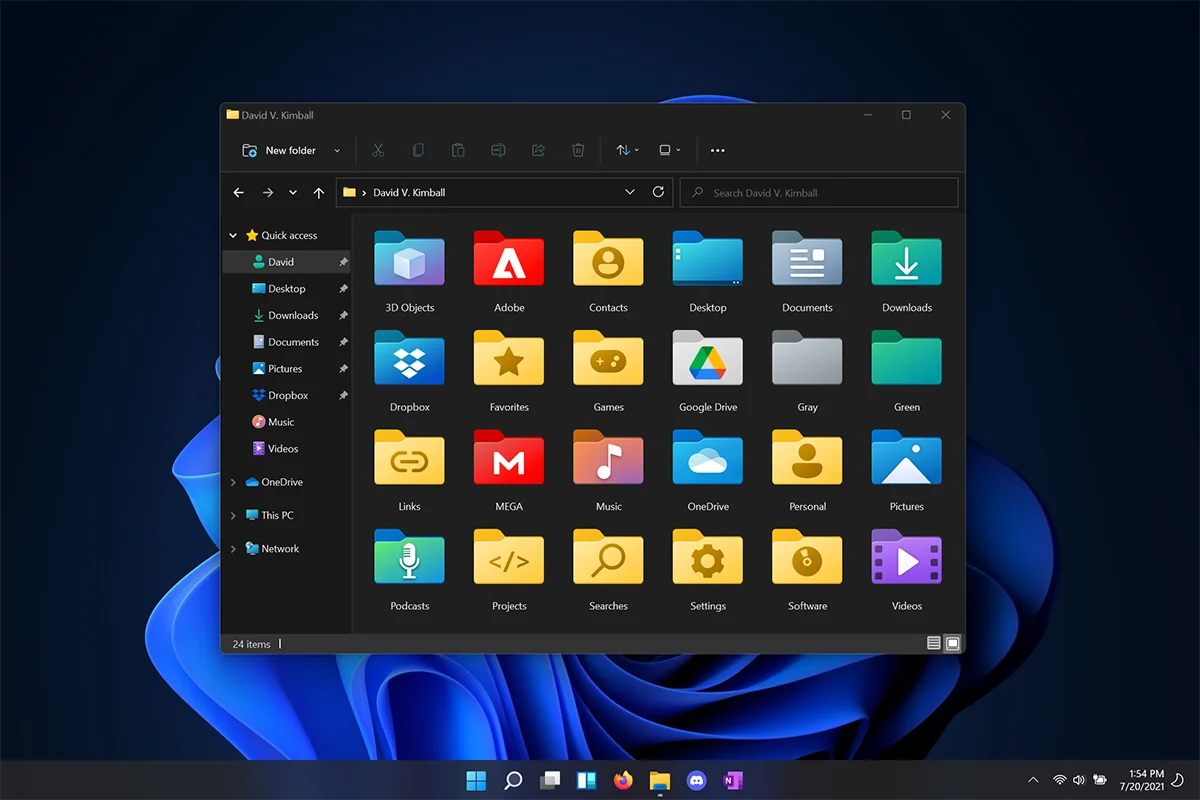Collapse the Quick access section

point(232,235)
